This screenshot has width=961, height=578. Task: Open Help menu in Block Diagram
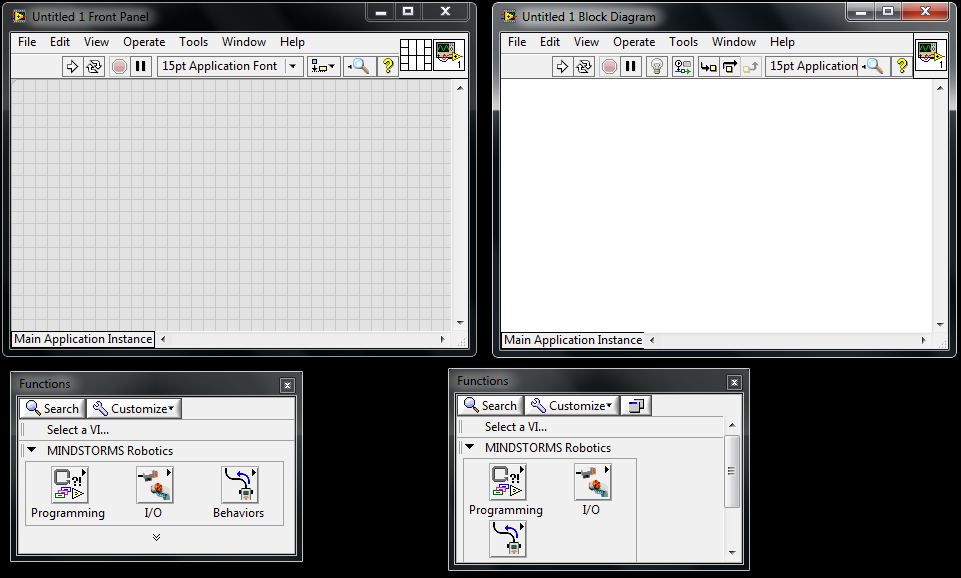tap(782, 42)
